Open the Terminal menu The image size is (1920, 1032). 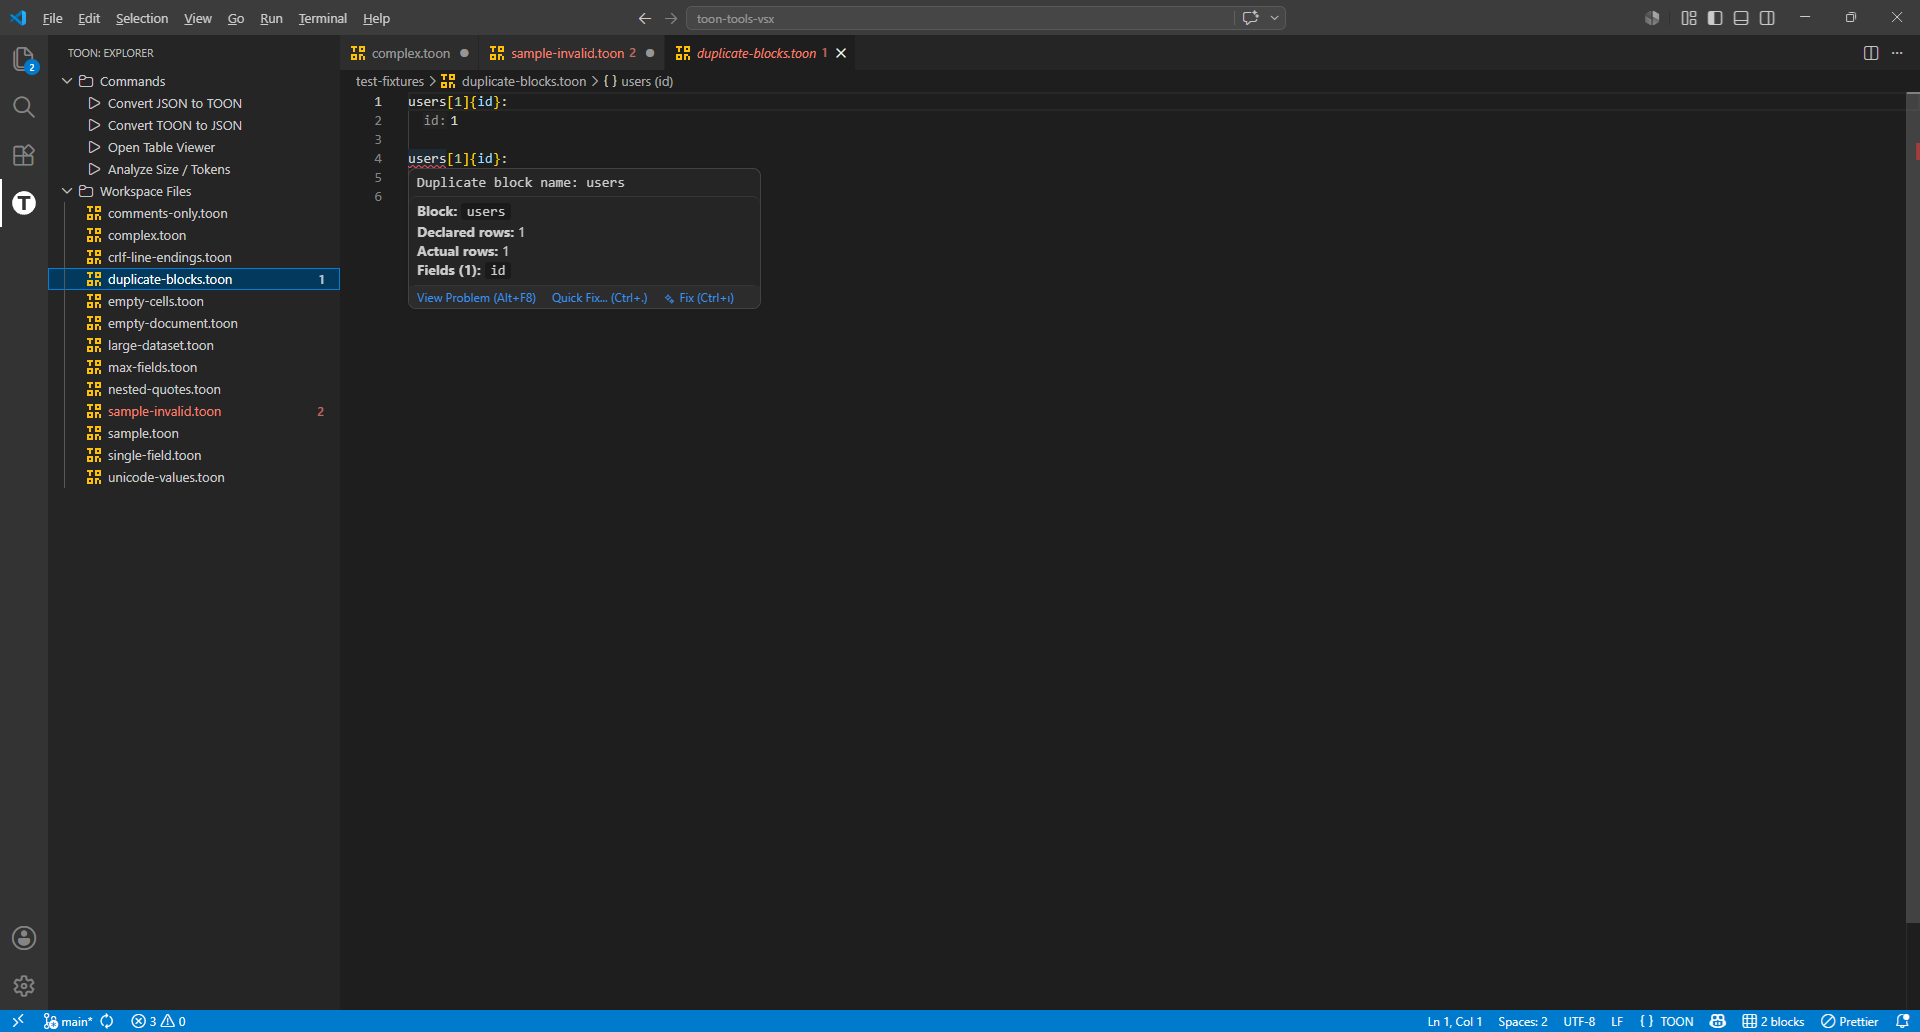coord(322,18)
